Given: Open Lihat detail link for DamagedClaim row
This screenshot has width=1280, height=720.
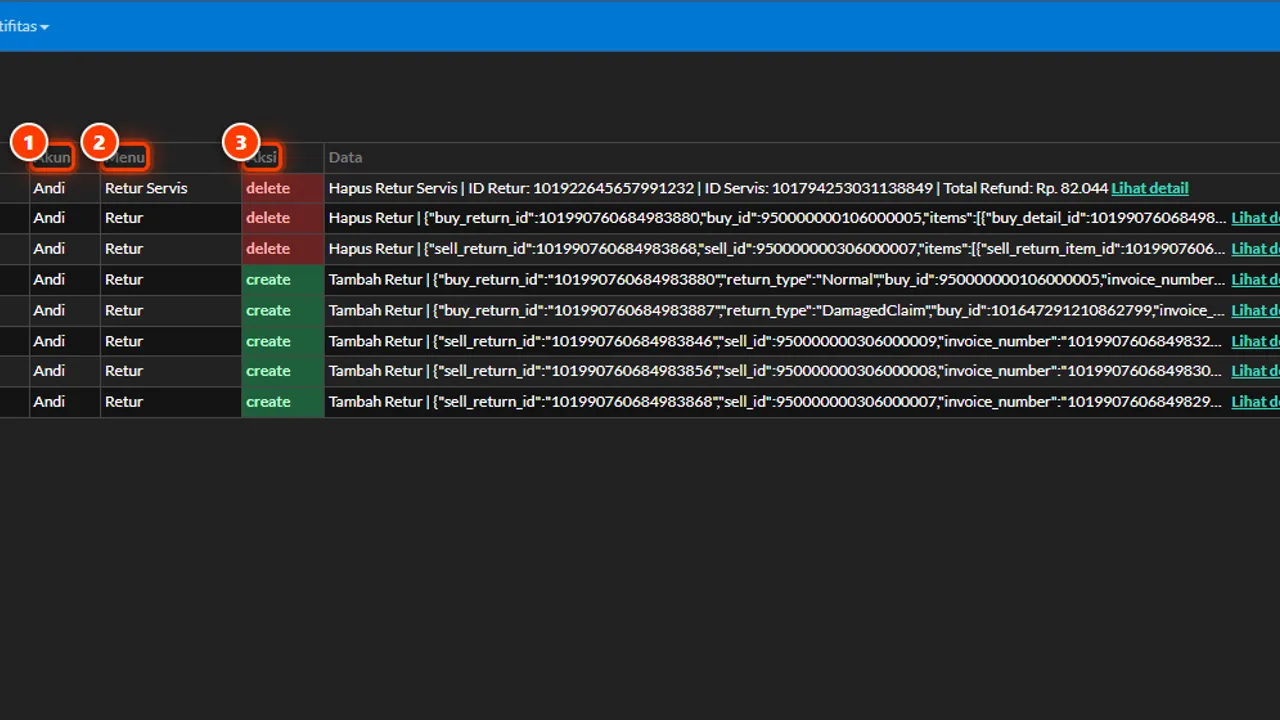Looking at the screenshot, I should click(1255, 311).
